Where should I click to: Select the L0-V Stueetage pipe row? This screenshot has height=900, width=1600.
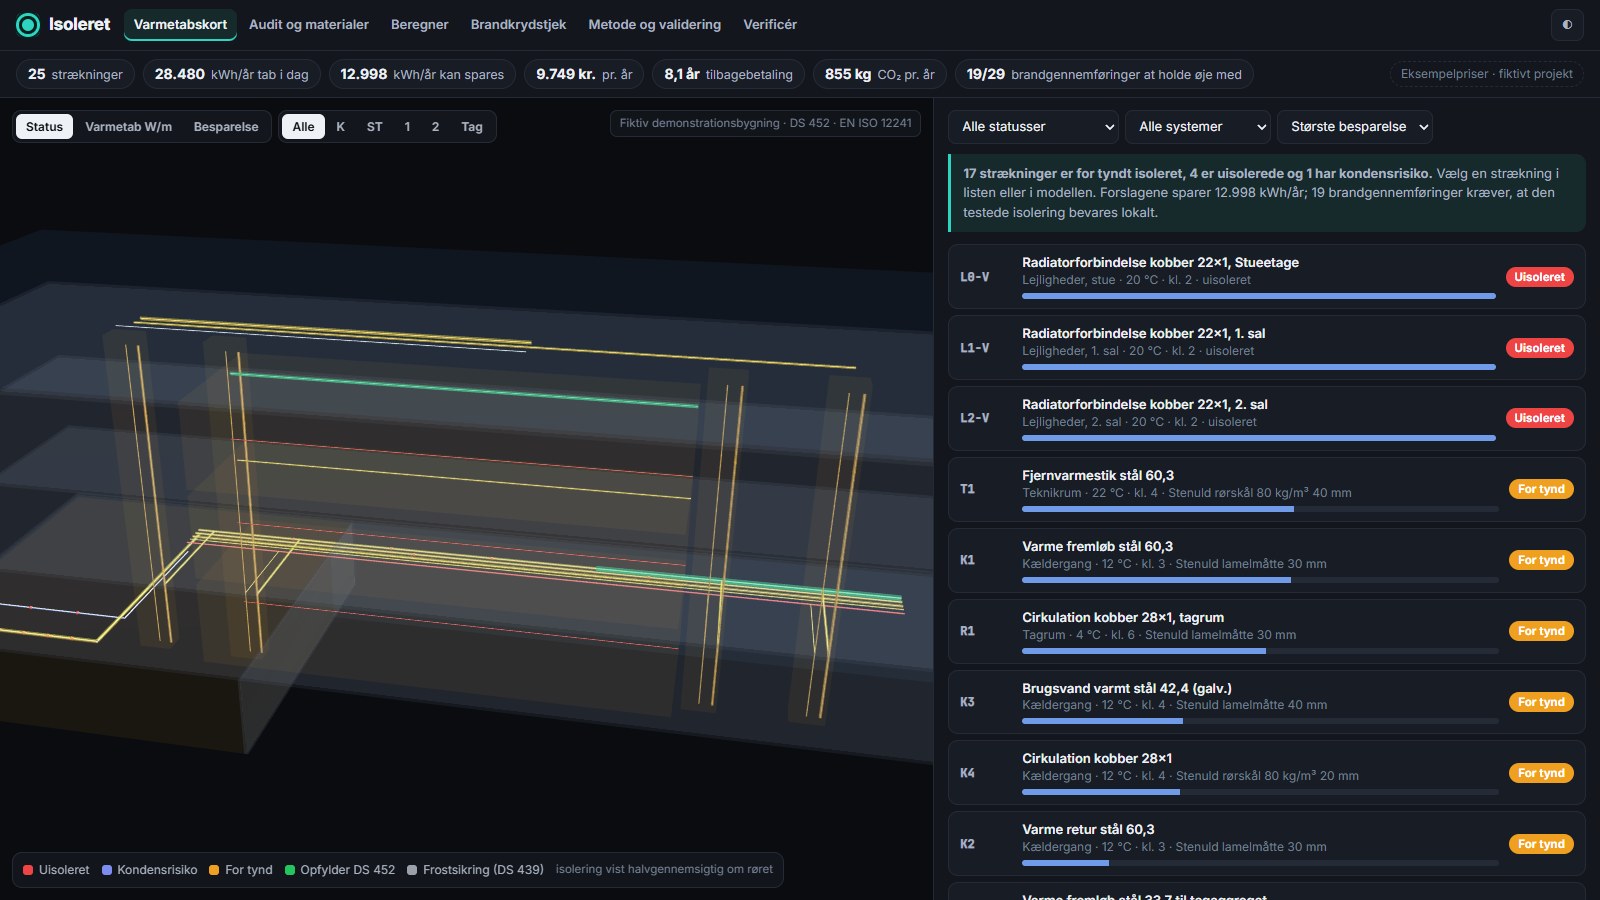(1266, 277)
